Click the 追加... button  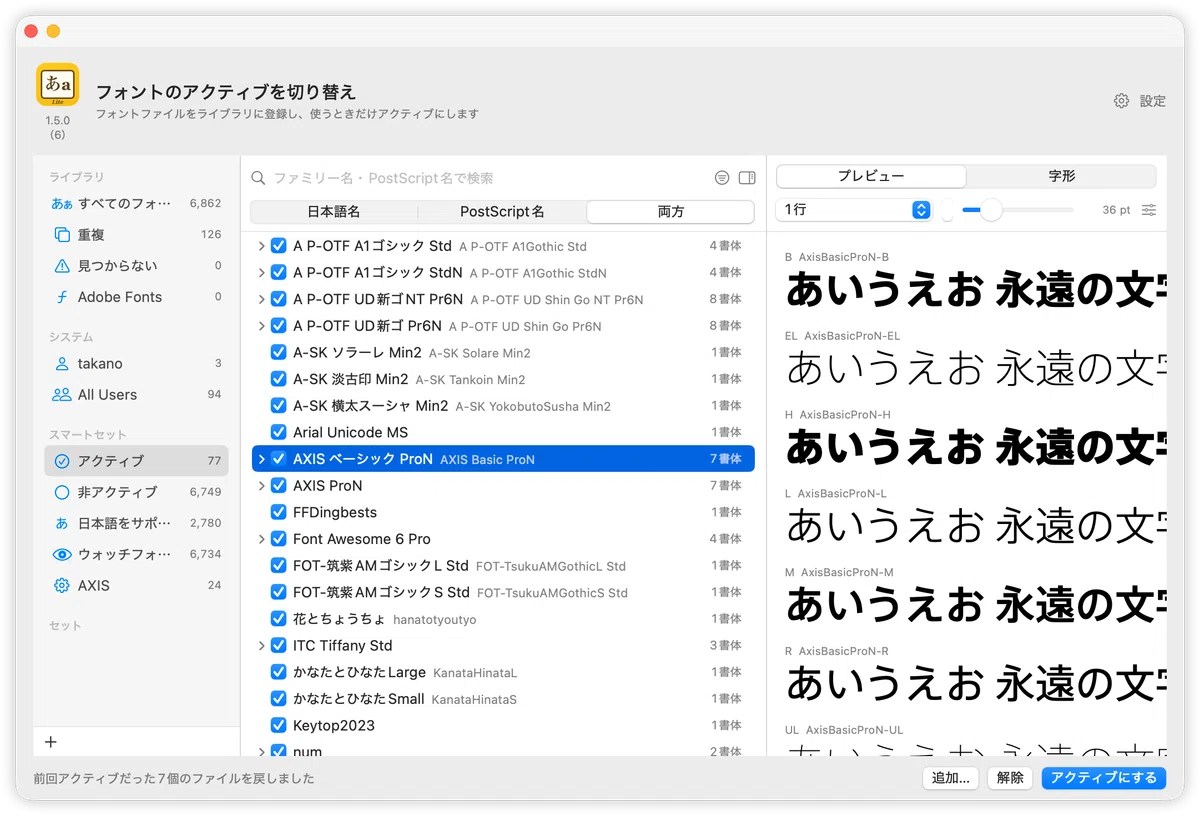(x=951, y=778)
